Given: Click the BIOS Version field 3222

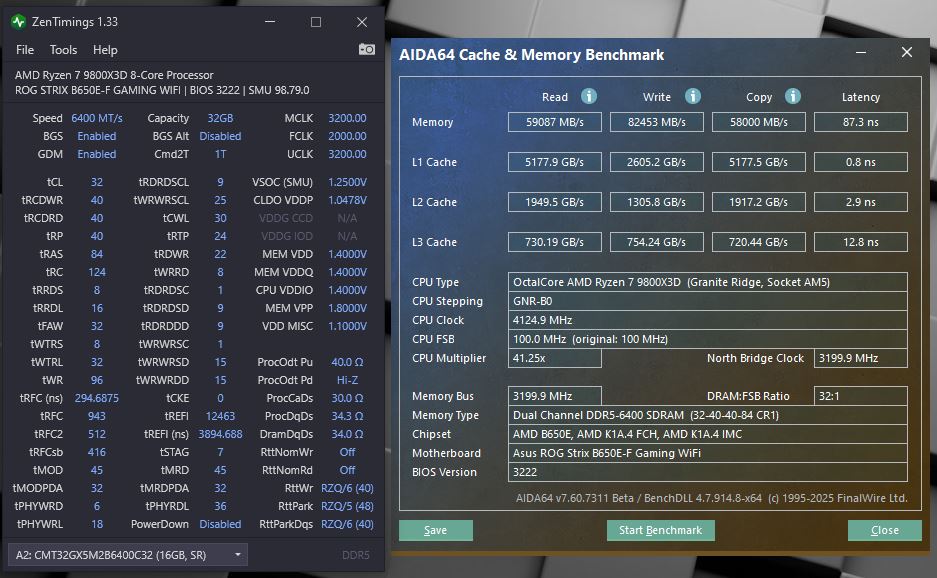Looking at the screenshot, I should pyautogui.click(x=708, y=472).
